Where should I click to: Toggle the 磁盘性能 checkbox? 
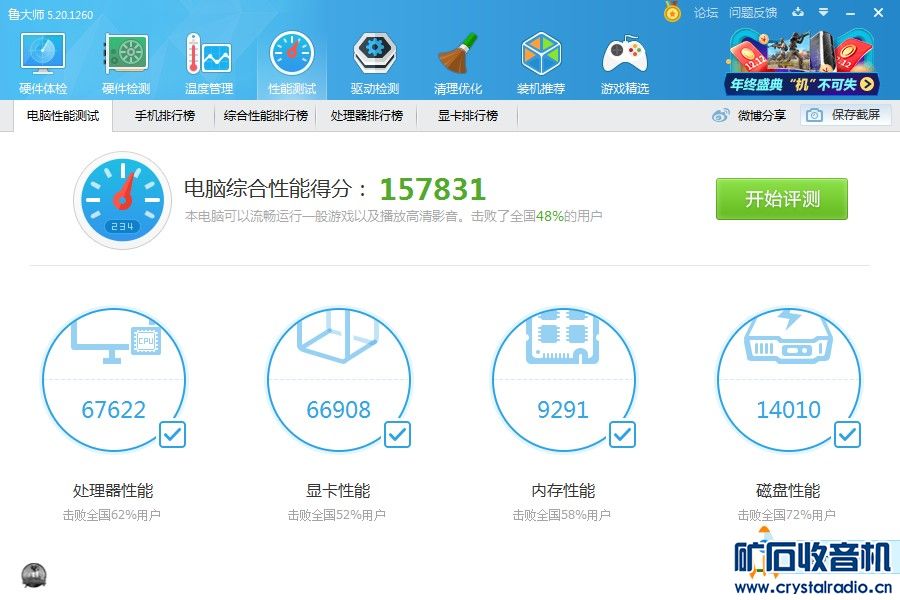click(x=847, y=434)
